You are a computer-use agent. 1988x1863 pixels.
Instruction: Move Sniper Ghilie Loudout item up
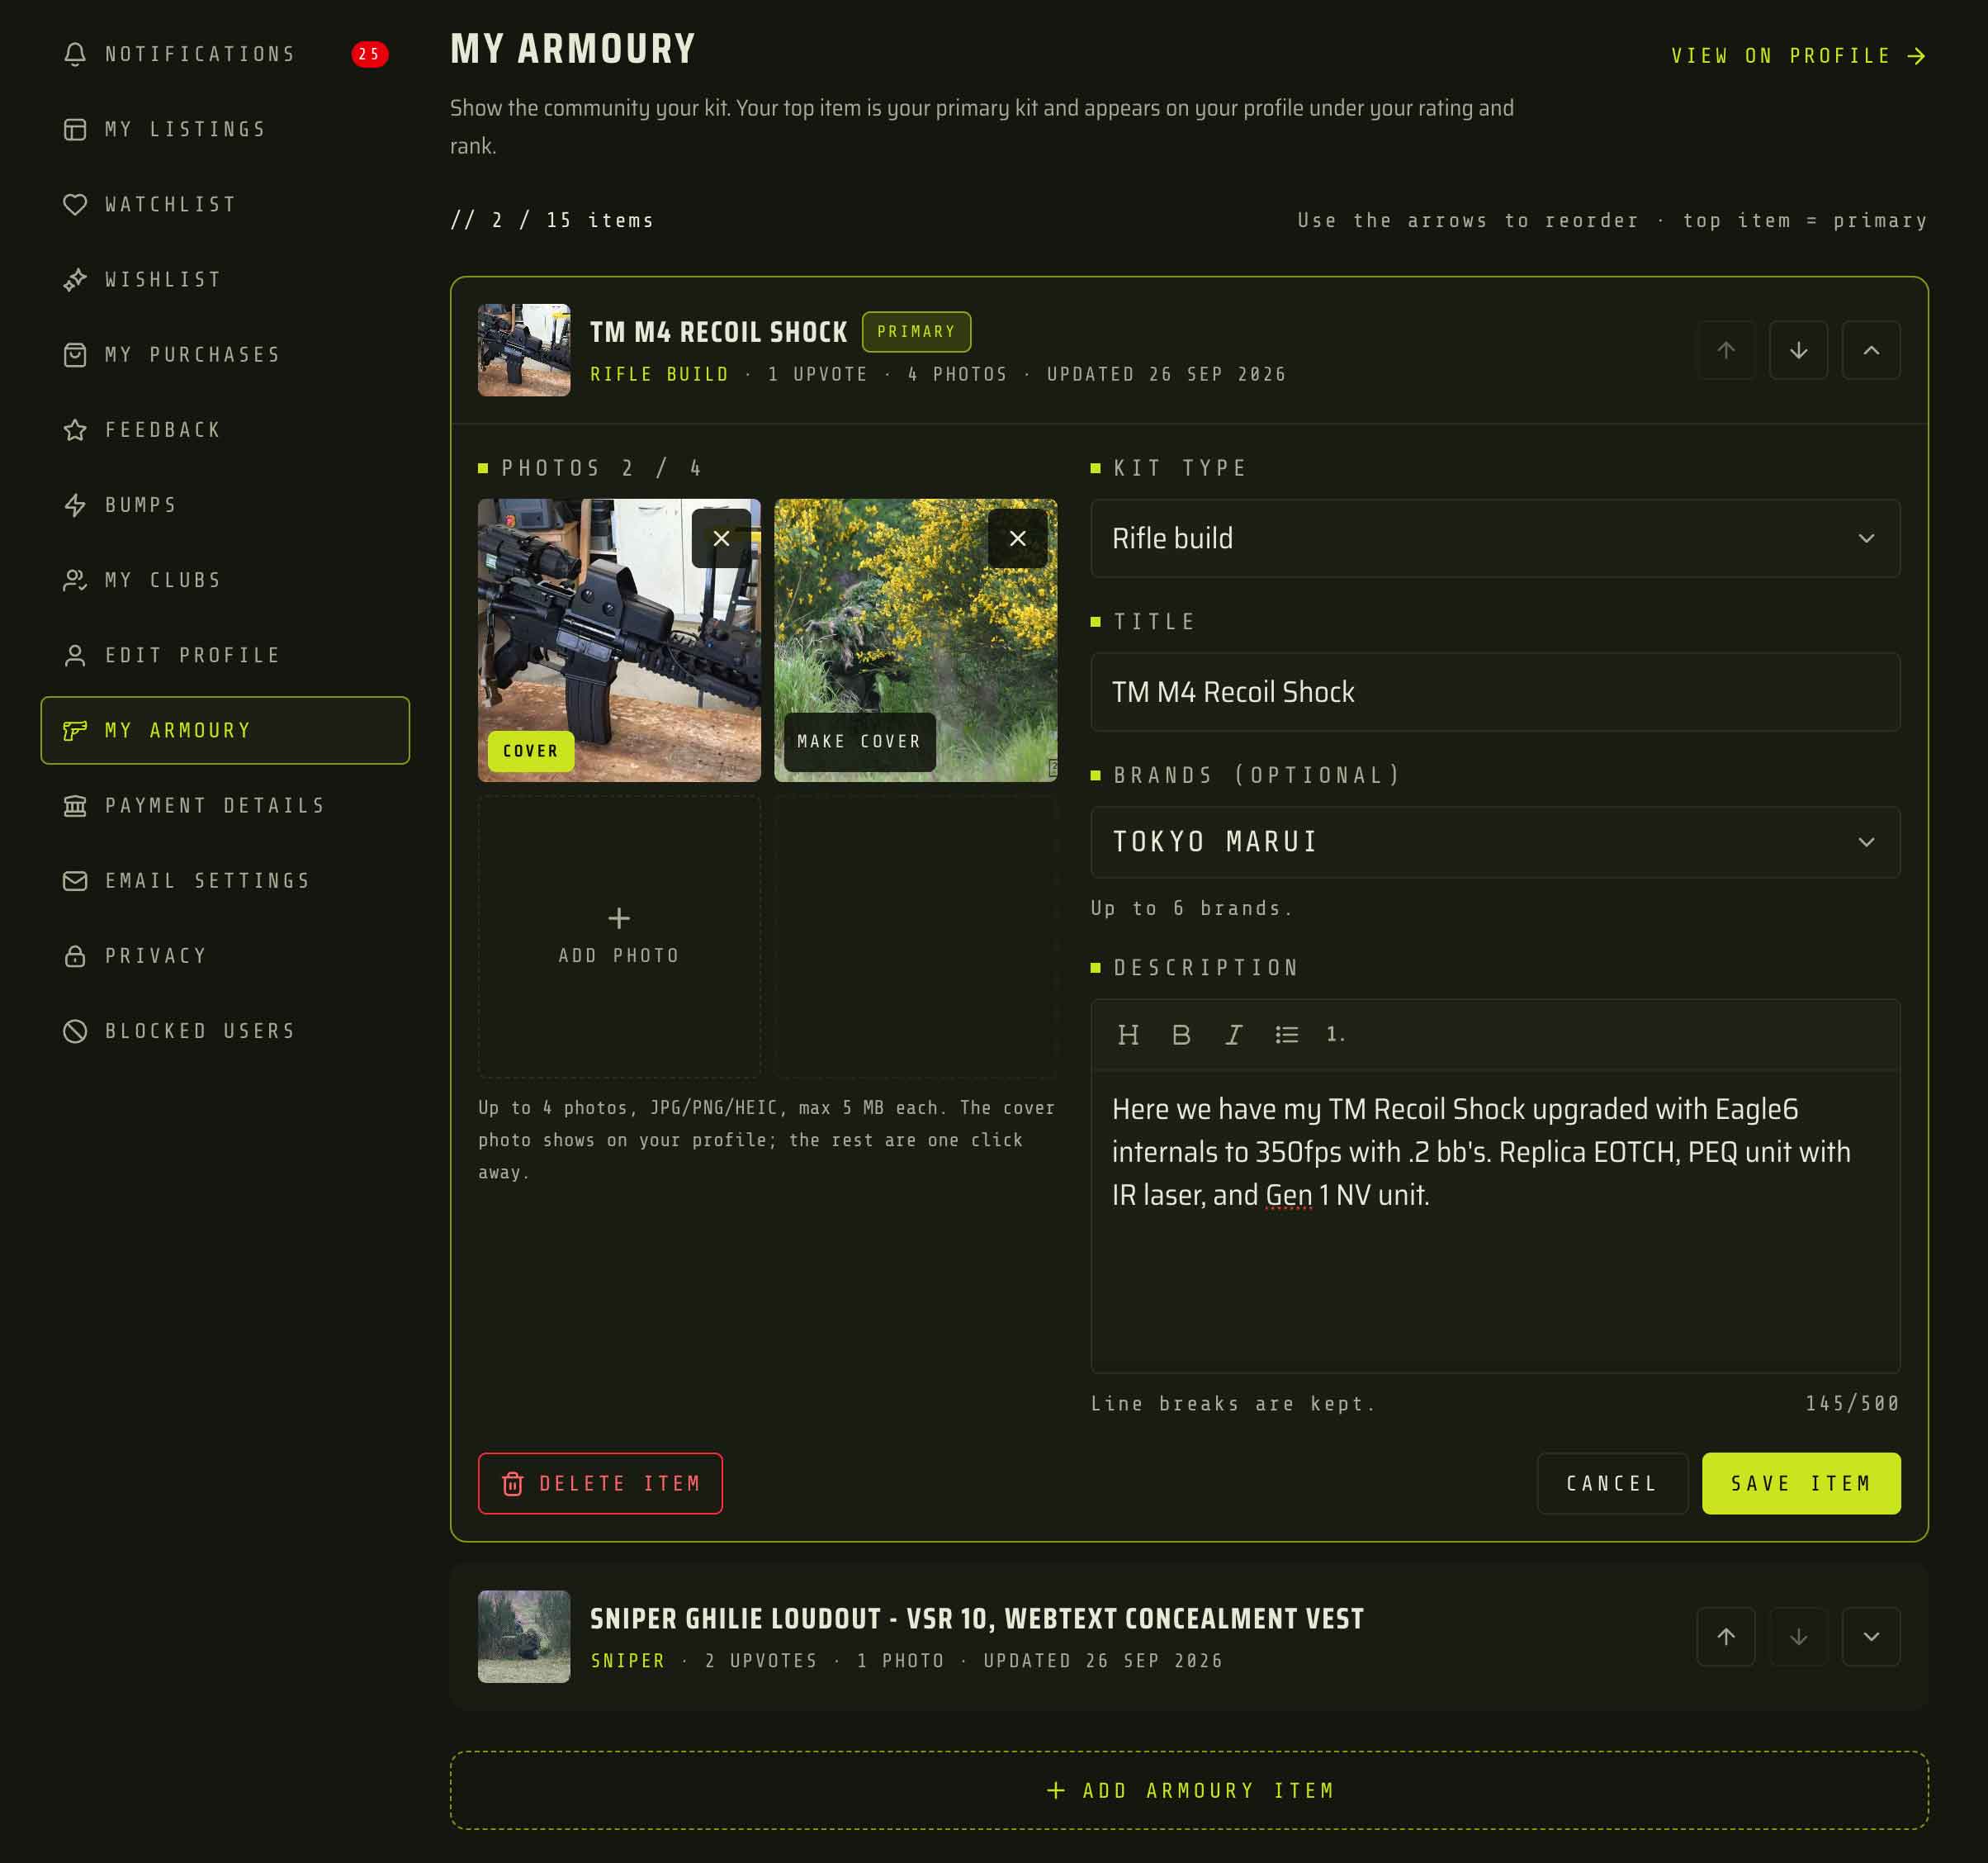(1726, 1636)
